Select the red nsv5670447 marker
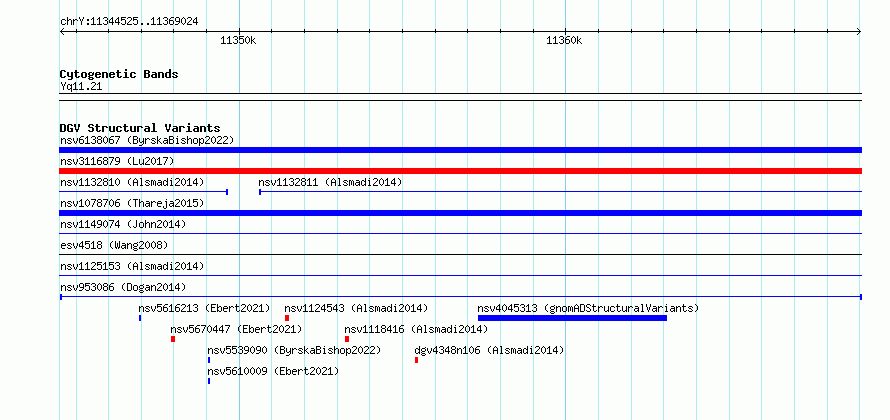Image resolution: width=890 pixels, height=420 pixels. [173, 339]
